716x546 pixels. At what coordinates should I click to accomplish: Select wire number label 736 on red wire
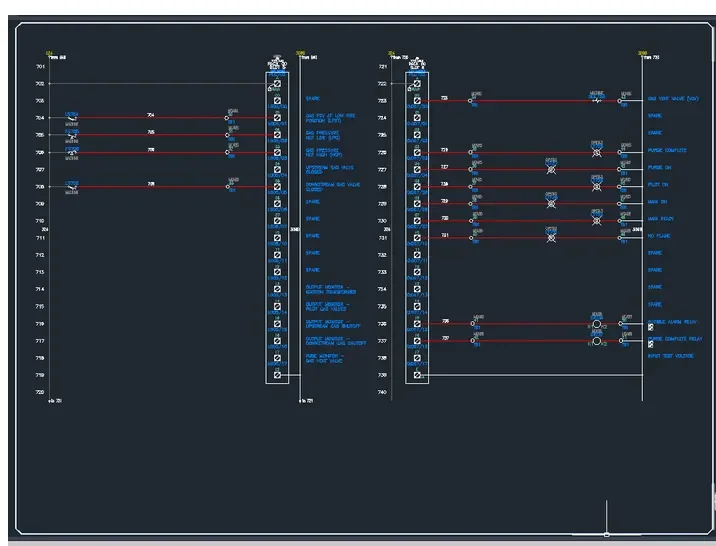click(x=445, y=321)
